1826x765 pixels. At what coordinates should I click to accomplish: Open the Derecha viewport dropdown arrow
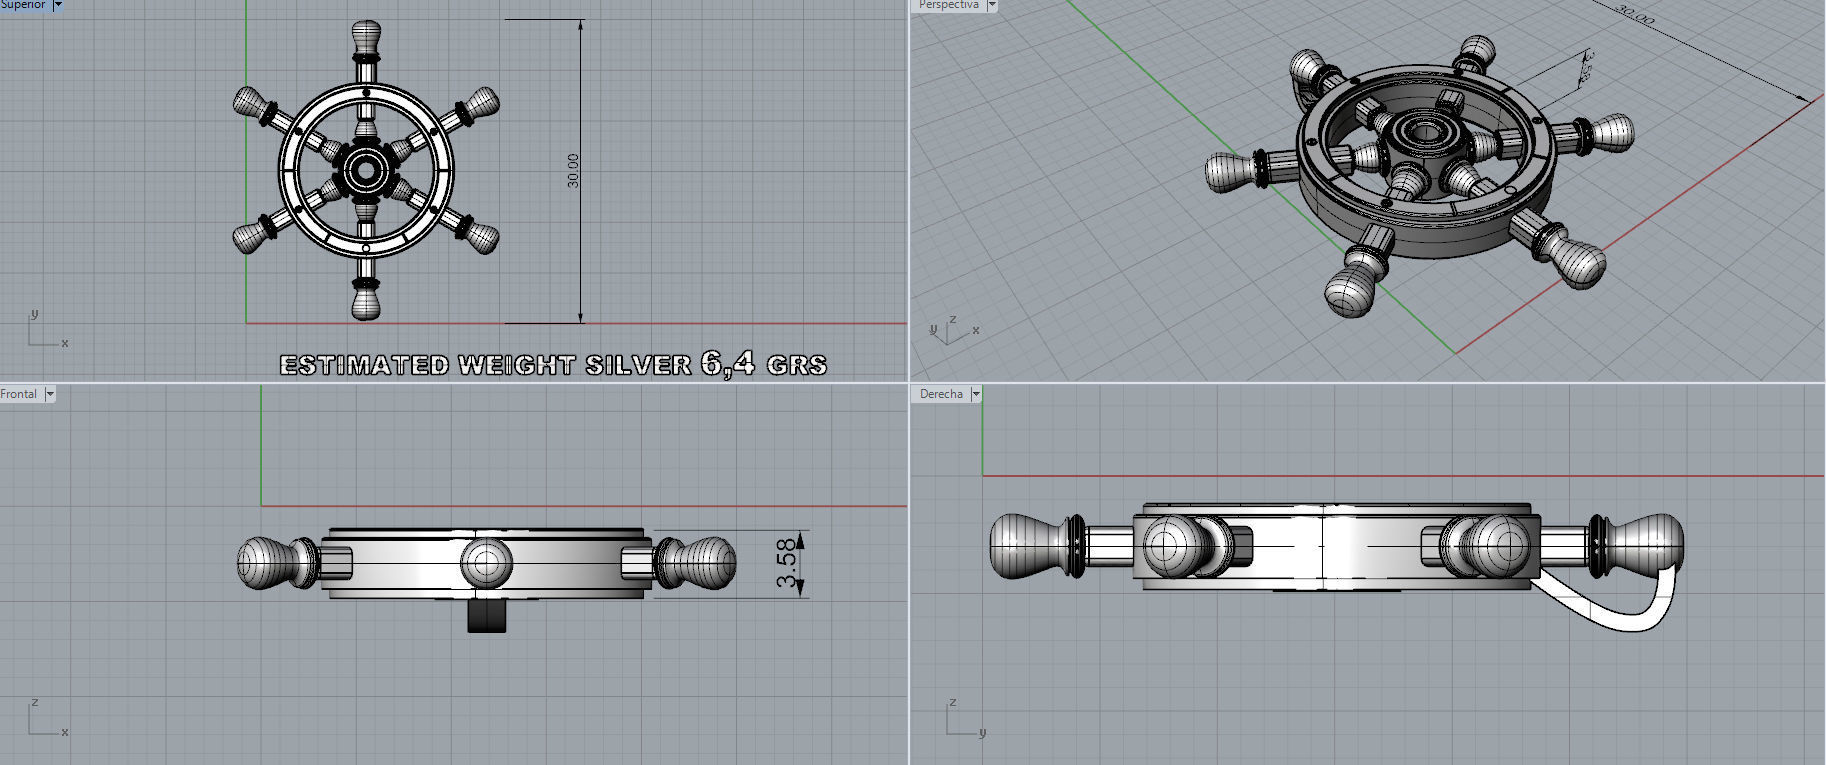976,394
